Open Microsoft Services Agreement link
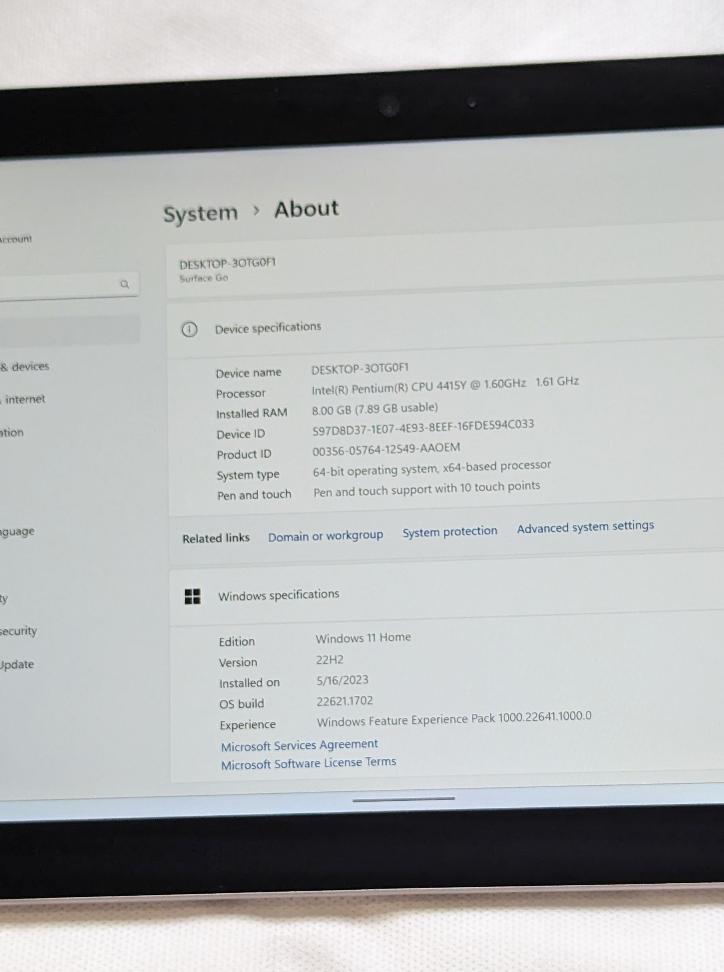Screen dimensions: 724x972 299,745
